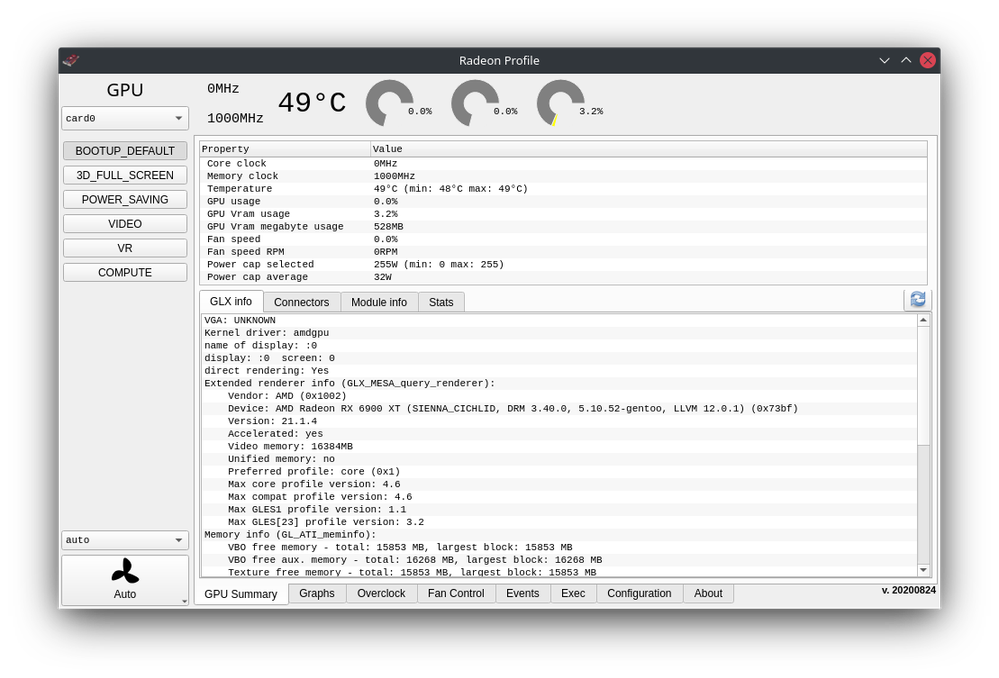Click the Radeon Profile app icon in title bar

point(71,61)
